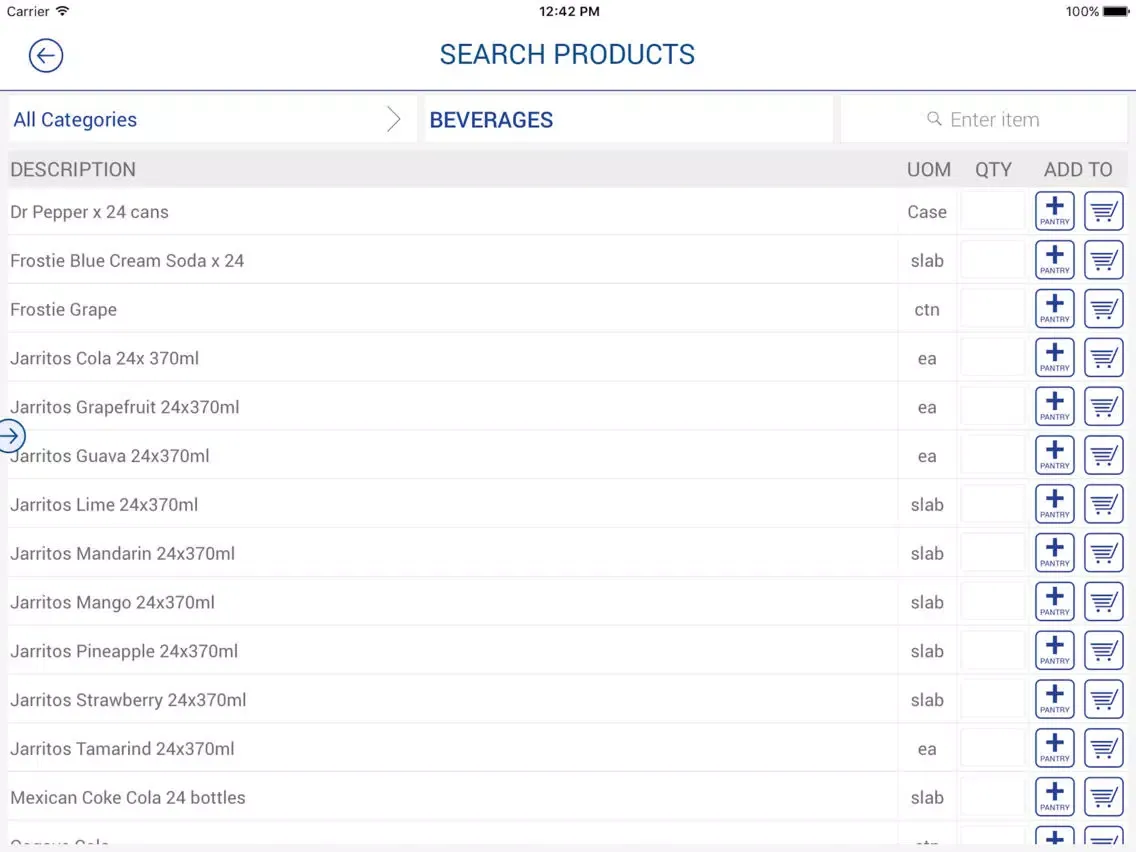Add Jarritos Pineapple to pantry
This screenshot has width=1136, height=852.
click(1054, 651)
